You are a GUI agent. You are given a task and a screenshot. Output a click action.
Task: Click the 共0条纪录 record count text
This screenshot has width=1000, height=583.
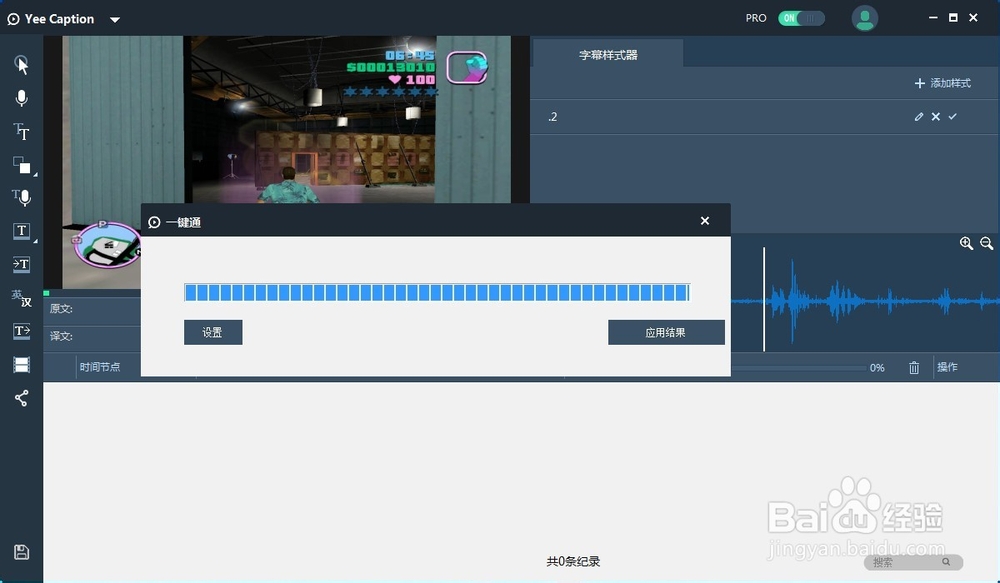pos(573,561)
